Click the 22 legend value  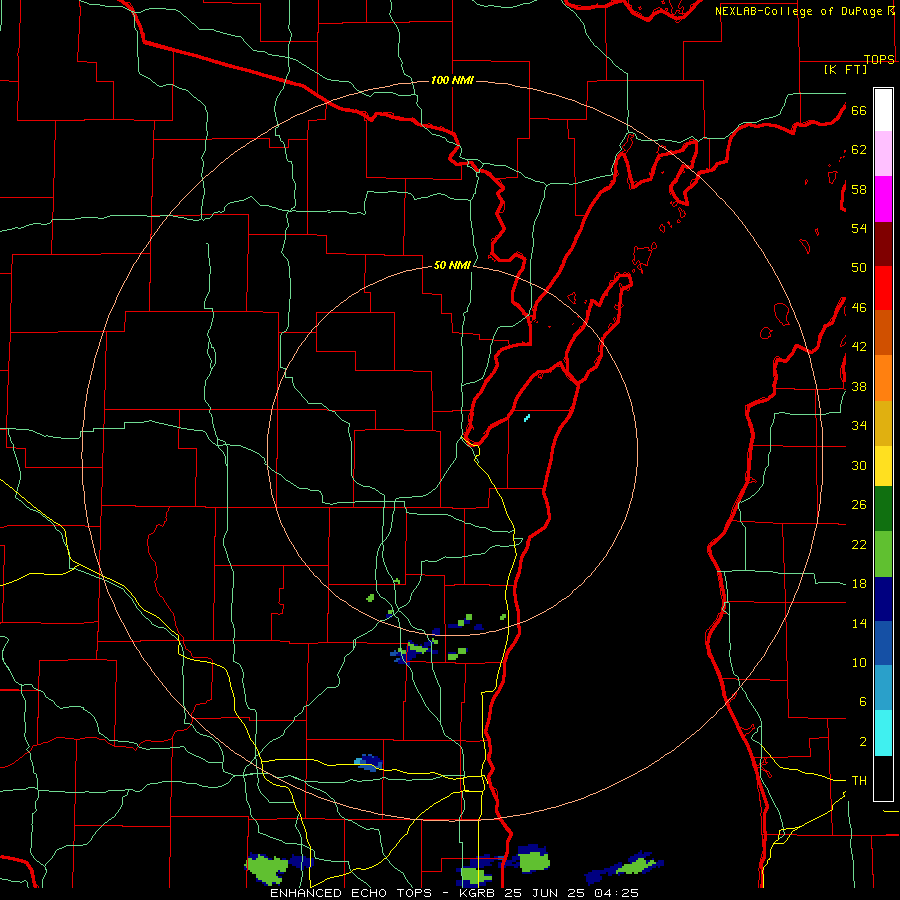859,544
